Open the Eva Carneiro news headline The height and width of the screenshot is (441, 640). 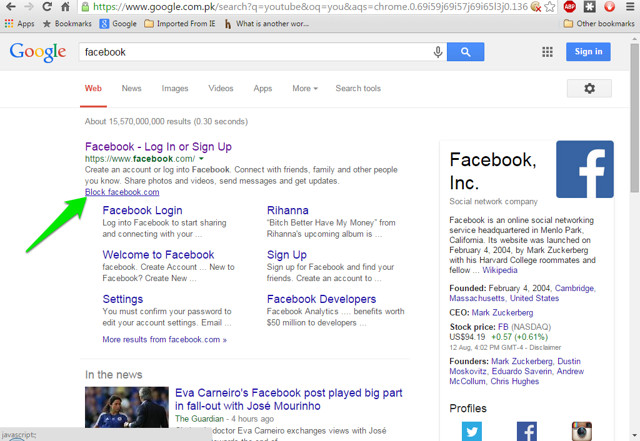click(x=289, y=399)
